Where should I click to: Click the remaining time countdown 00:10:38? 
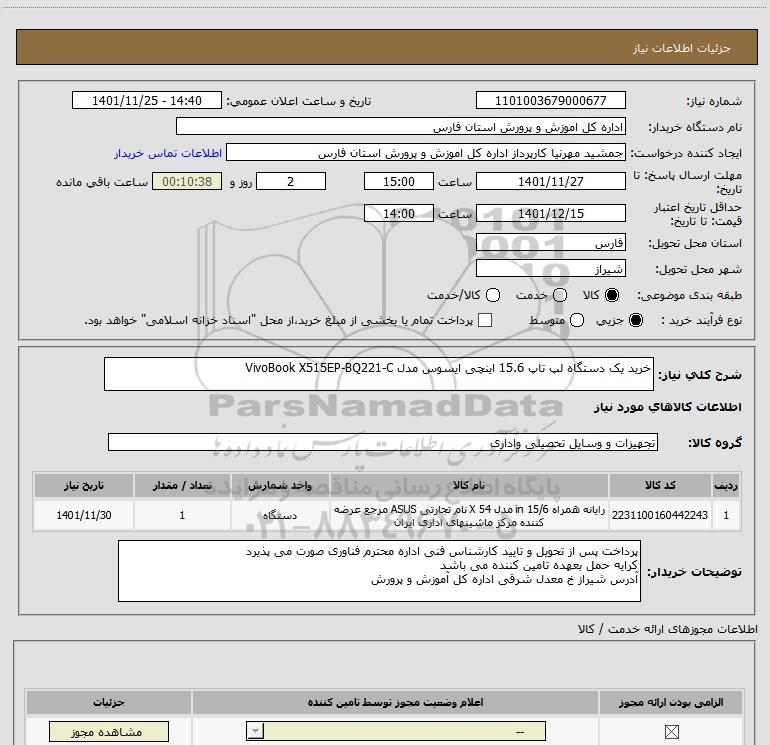pyautogui.click(x=187, y=181)
